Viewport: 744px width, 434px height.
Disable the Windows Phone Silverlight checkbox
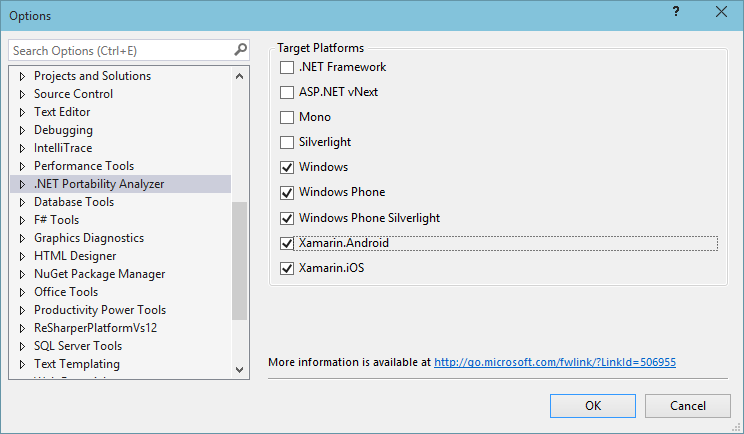[x=288, y=218]
